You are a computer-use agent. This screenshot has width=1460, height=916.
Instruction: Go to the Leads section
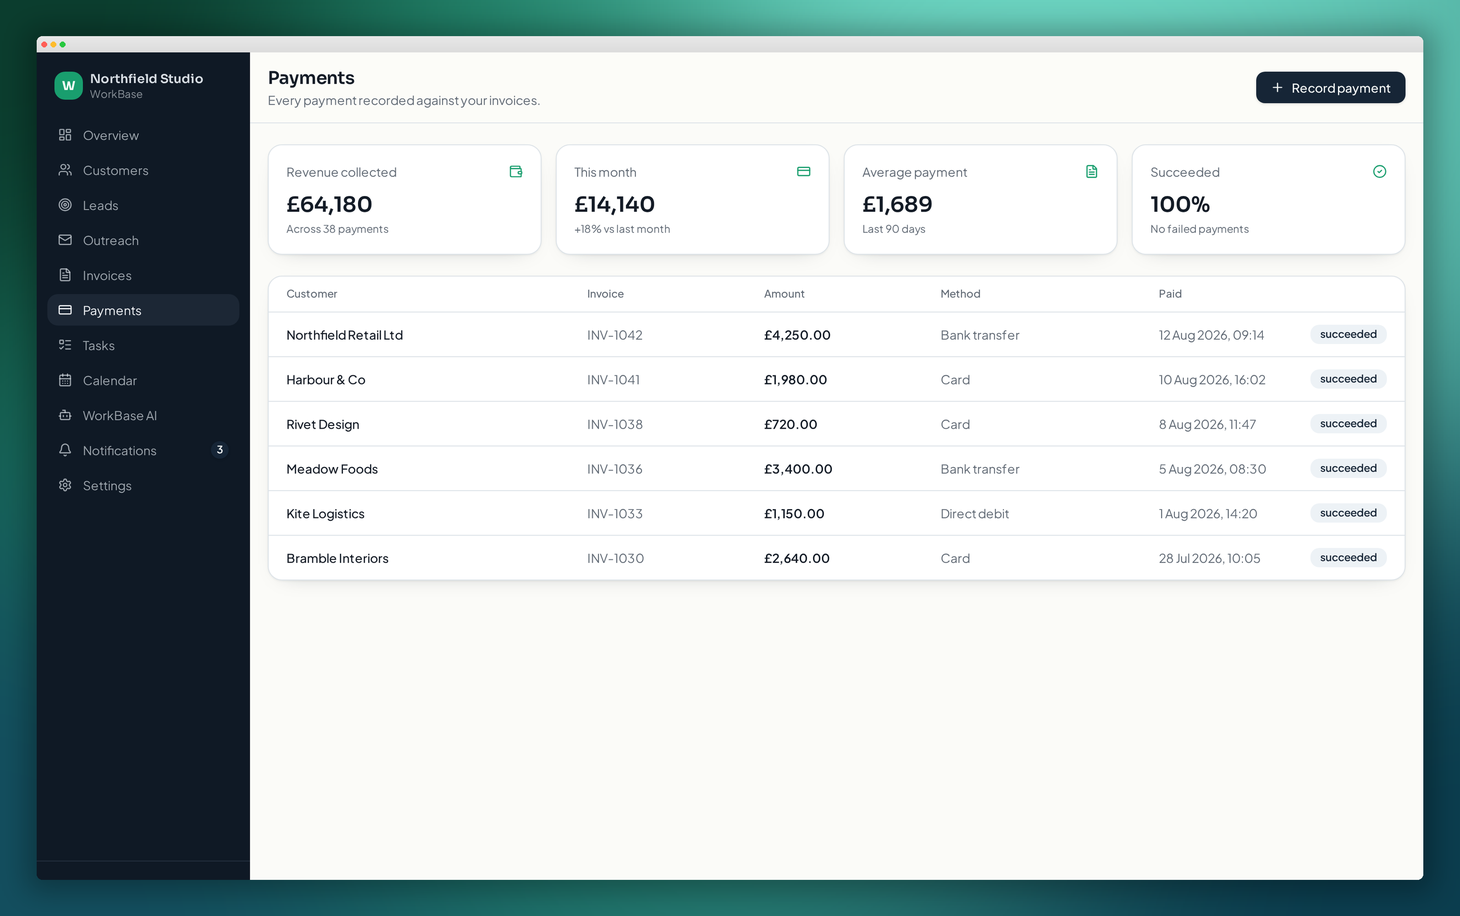[x=143, y=205]
